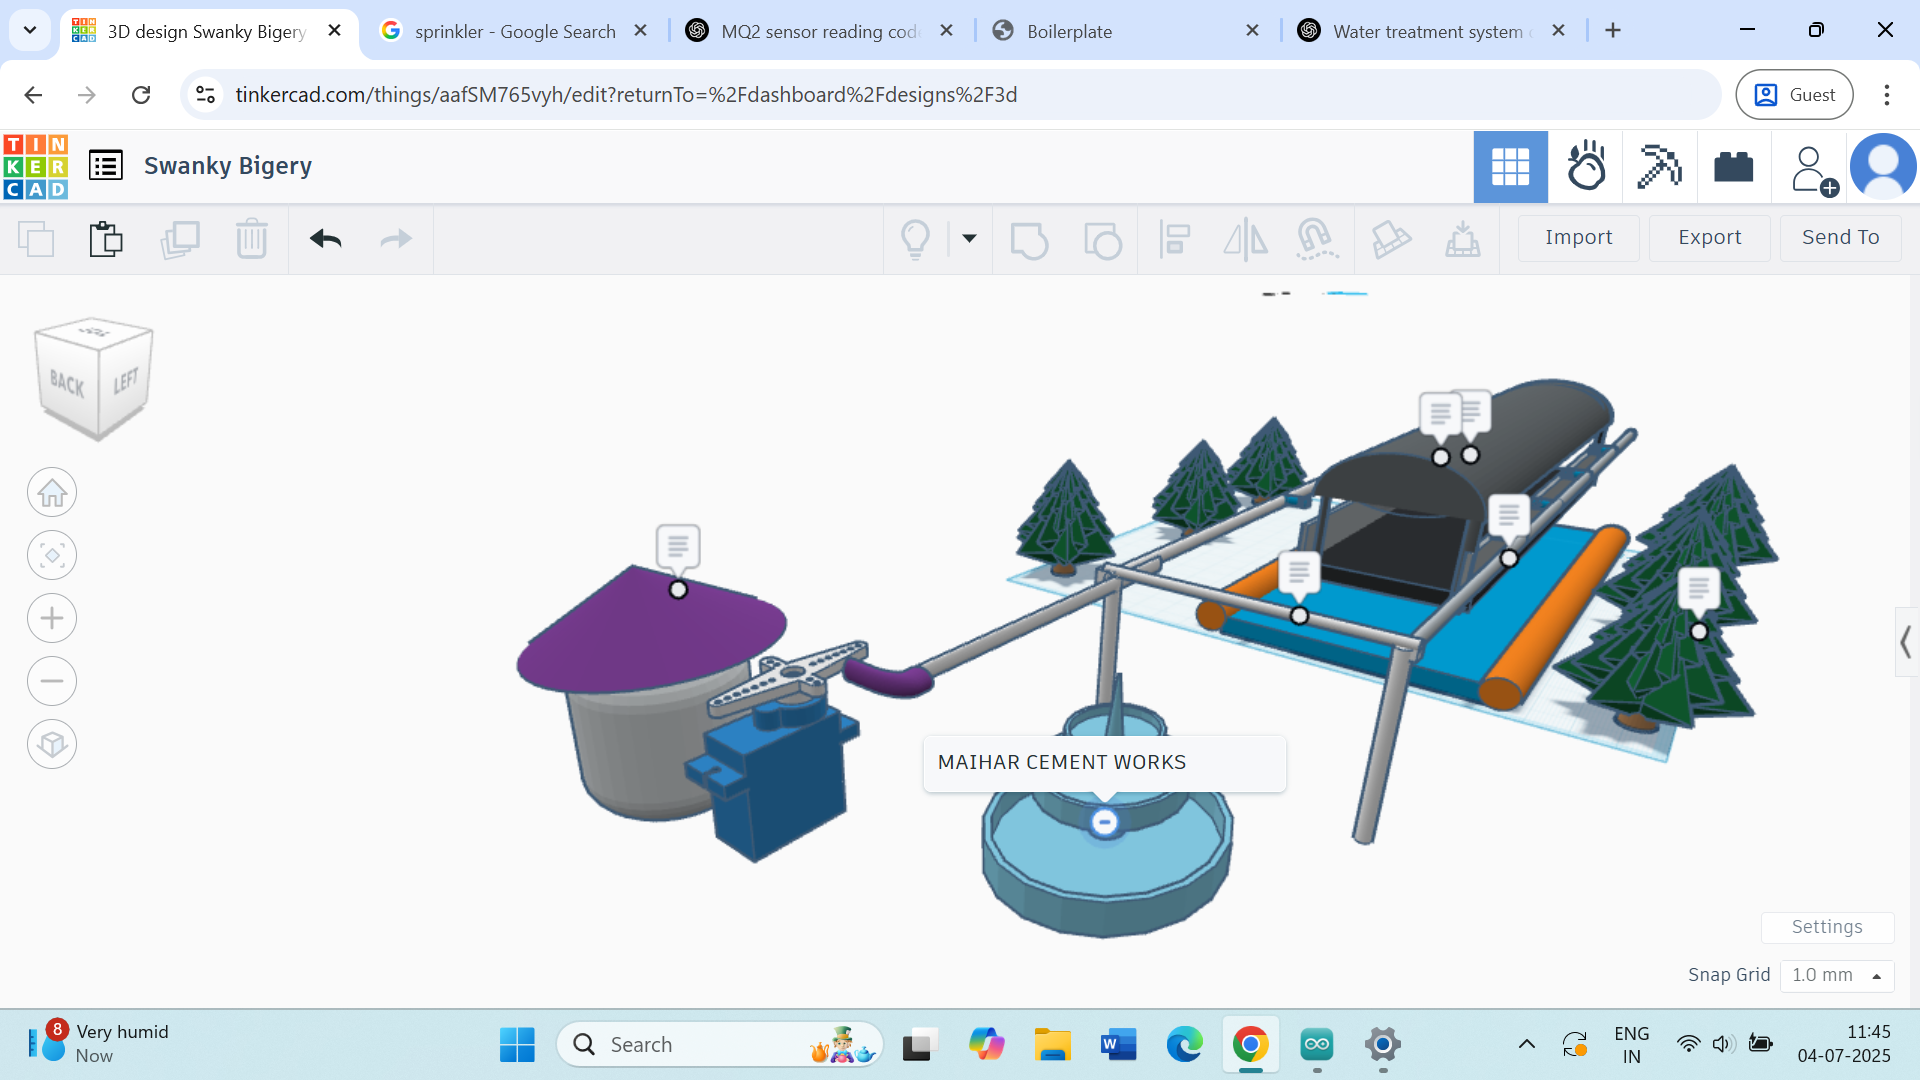Viewport: 1920px width, 1080px height.
Task: Open dropdown arrow next to lightbulb
Action: point(969,239)
